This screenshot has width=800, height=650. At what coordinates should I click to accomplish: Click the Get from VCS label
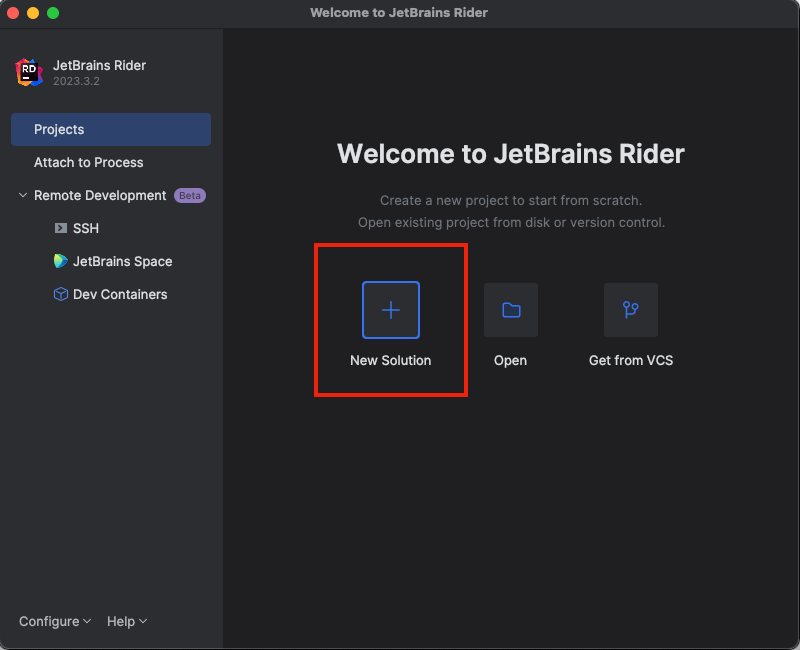[631, 360]
